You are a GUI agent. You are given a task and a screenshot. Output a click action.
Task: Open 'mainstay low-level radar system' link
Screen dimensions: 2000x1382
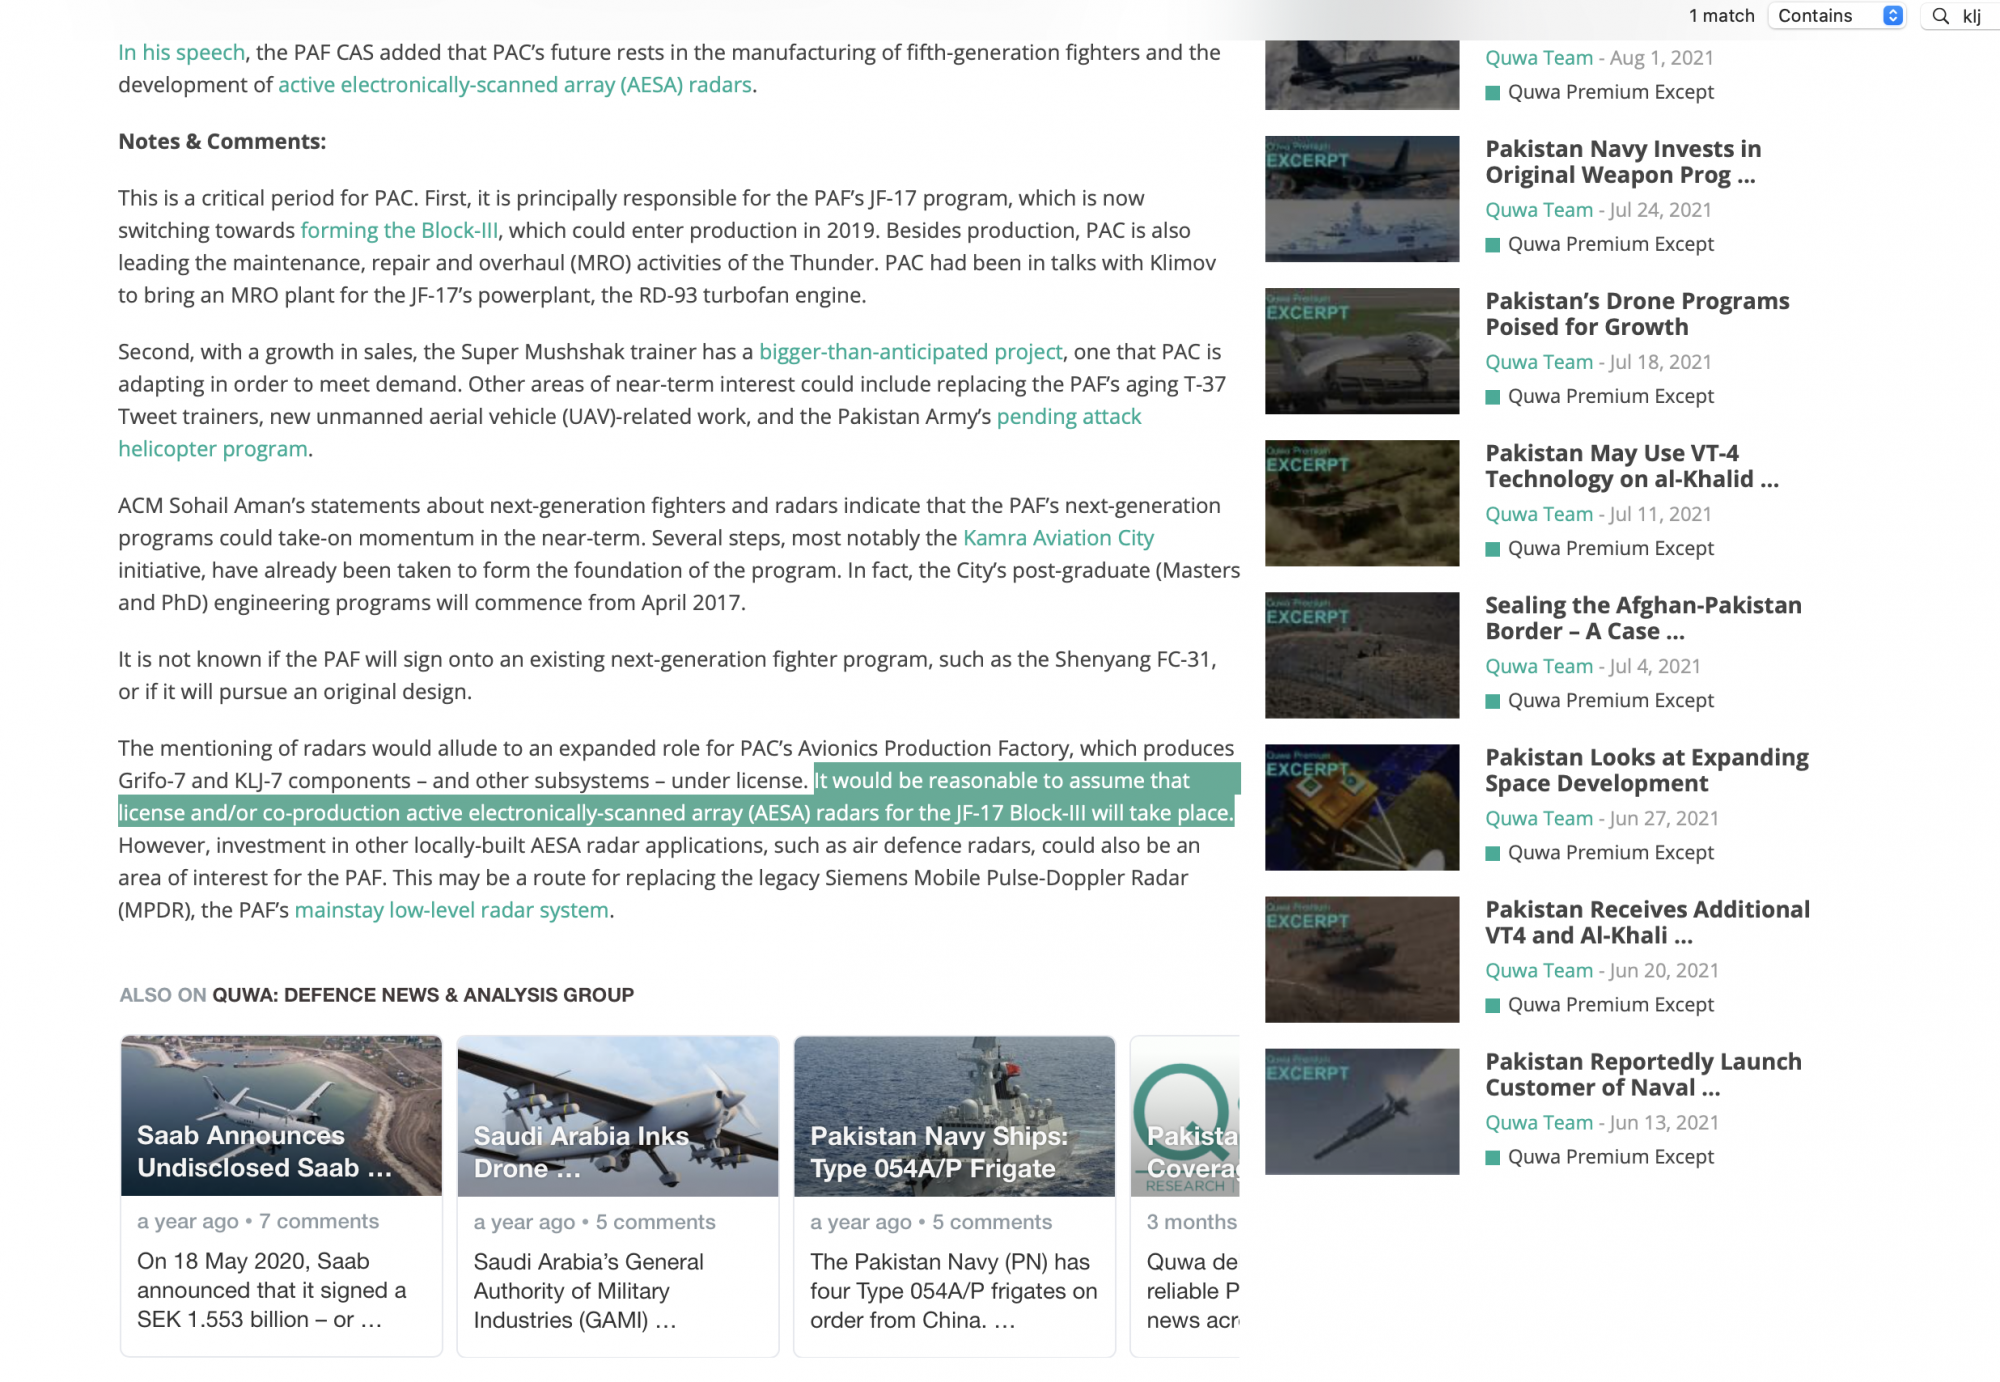coord(451,910)
